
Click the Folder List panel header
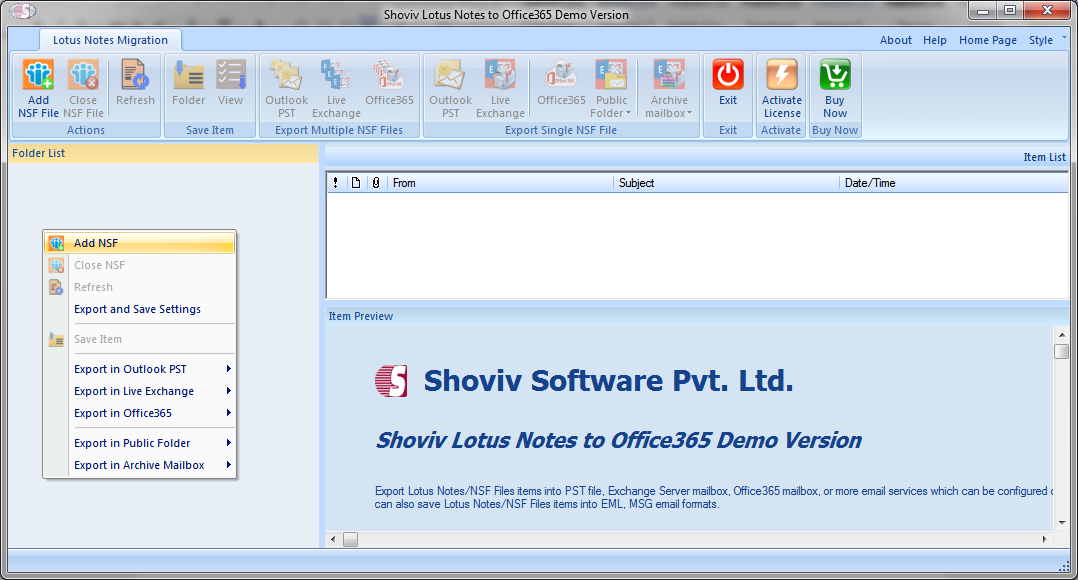(x=164, y=153)
